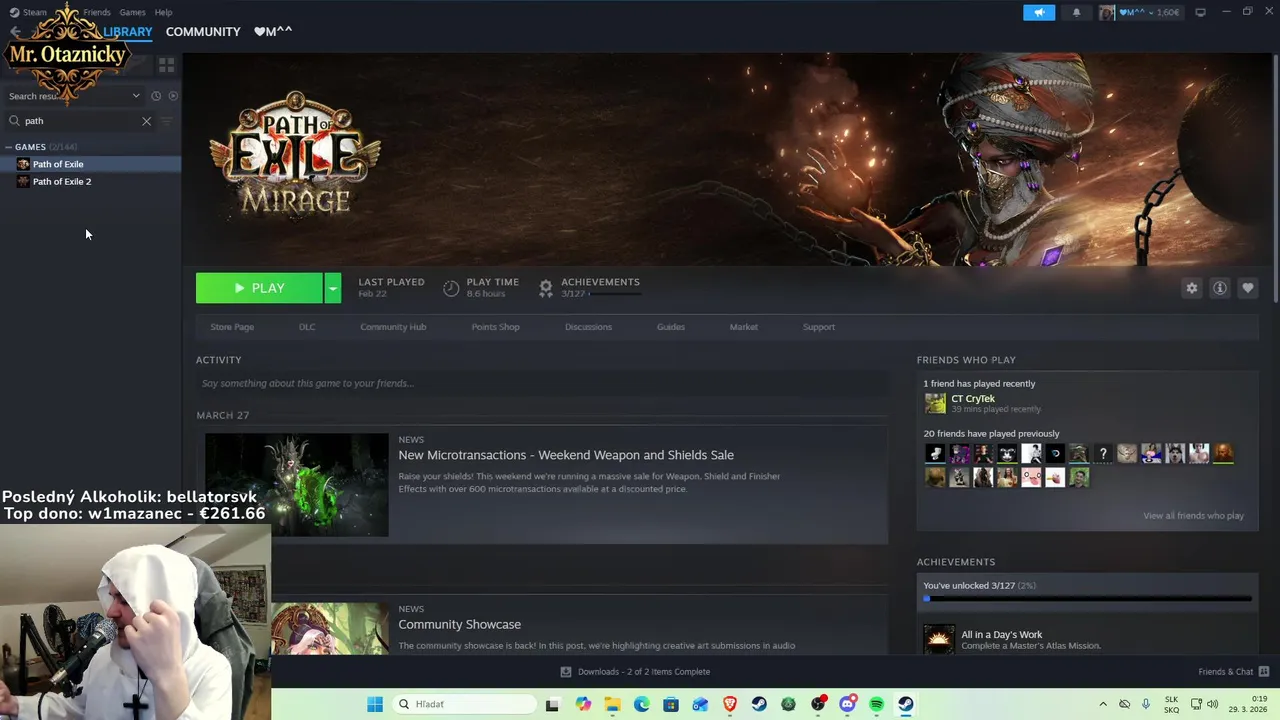Open the Games menu
Image resolution: width=1280 pixels, height=720 pixels.
132,12
